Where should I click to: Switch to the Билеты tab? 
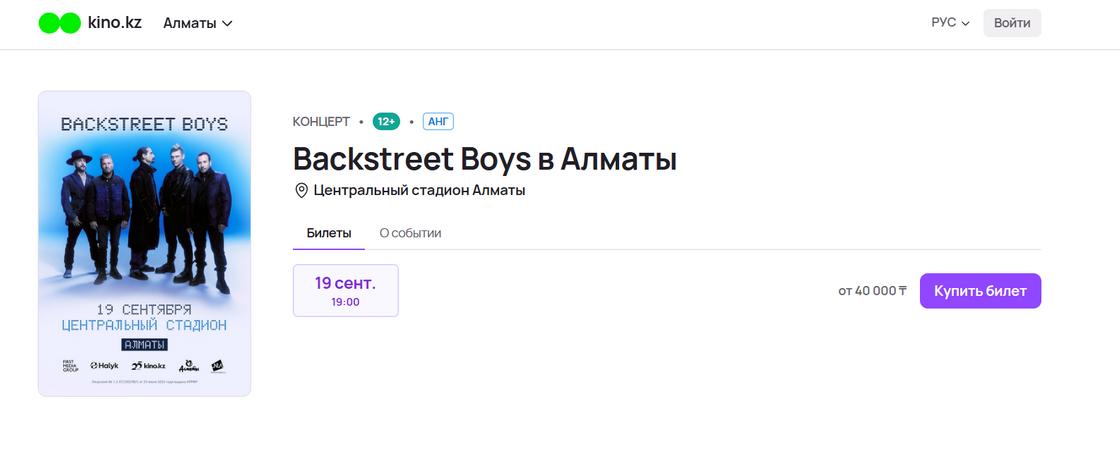pyautogui.click(x=329, y=233)
